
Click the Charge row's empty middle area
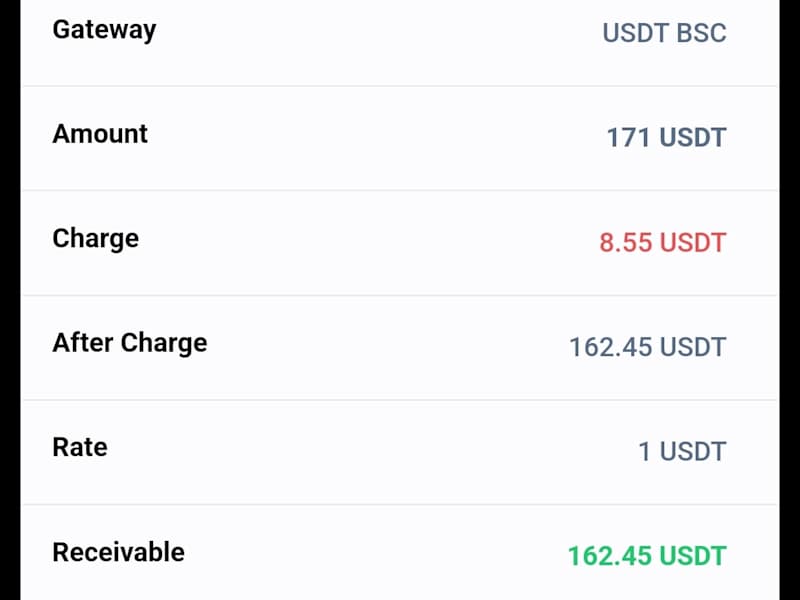[367, 242]
